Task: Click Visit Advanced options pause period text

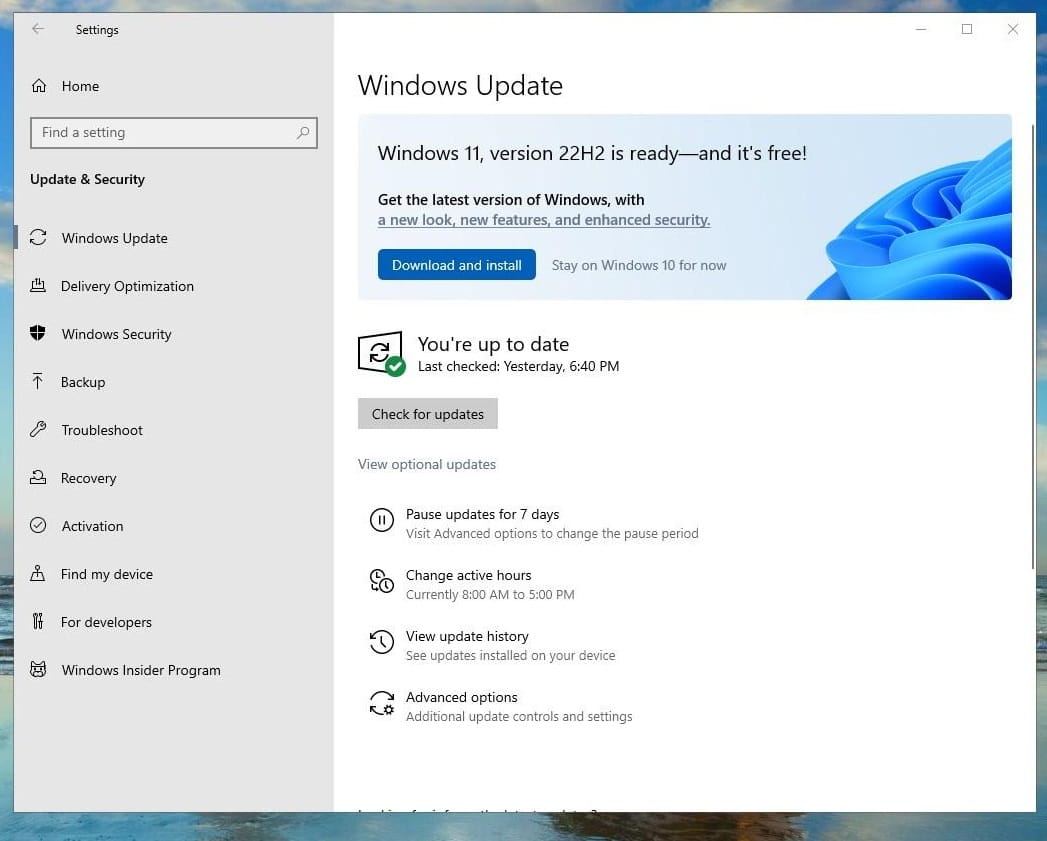Action: click(x=552, y=533)
